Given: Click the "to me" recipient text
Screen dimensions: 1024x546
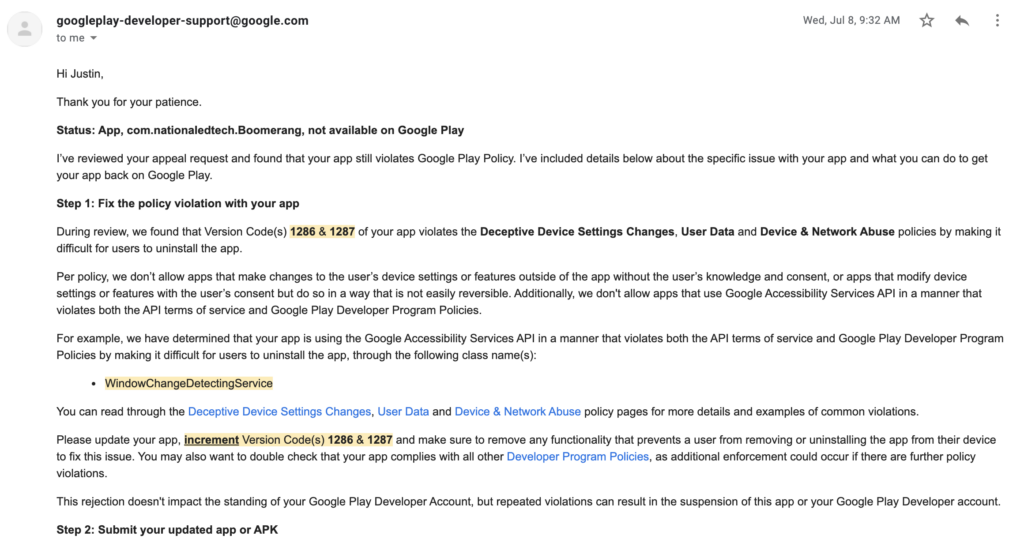Looking at the screenshot, I should 70,39.
